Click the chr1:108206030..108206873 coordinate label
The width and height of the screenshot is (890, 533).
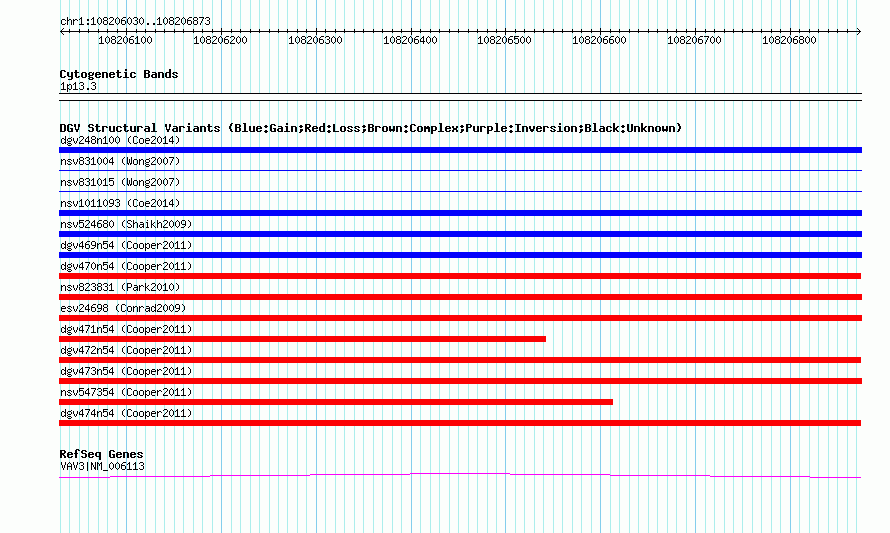(x=135, y=22)
